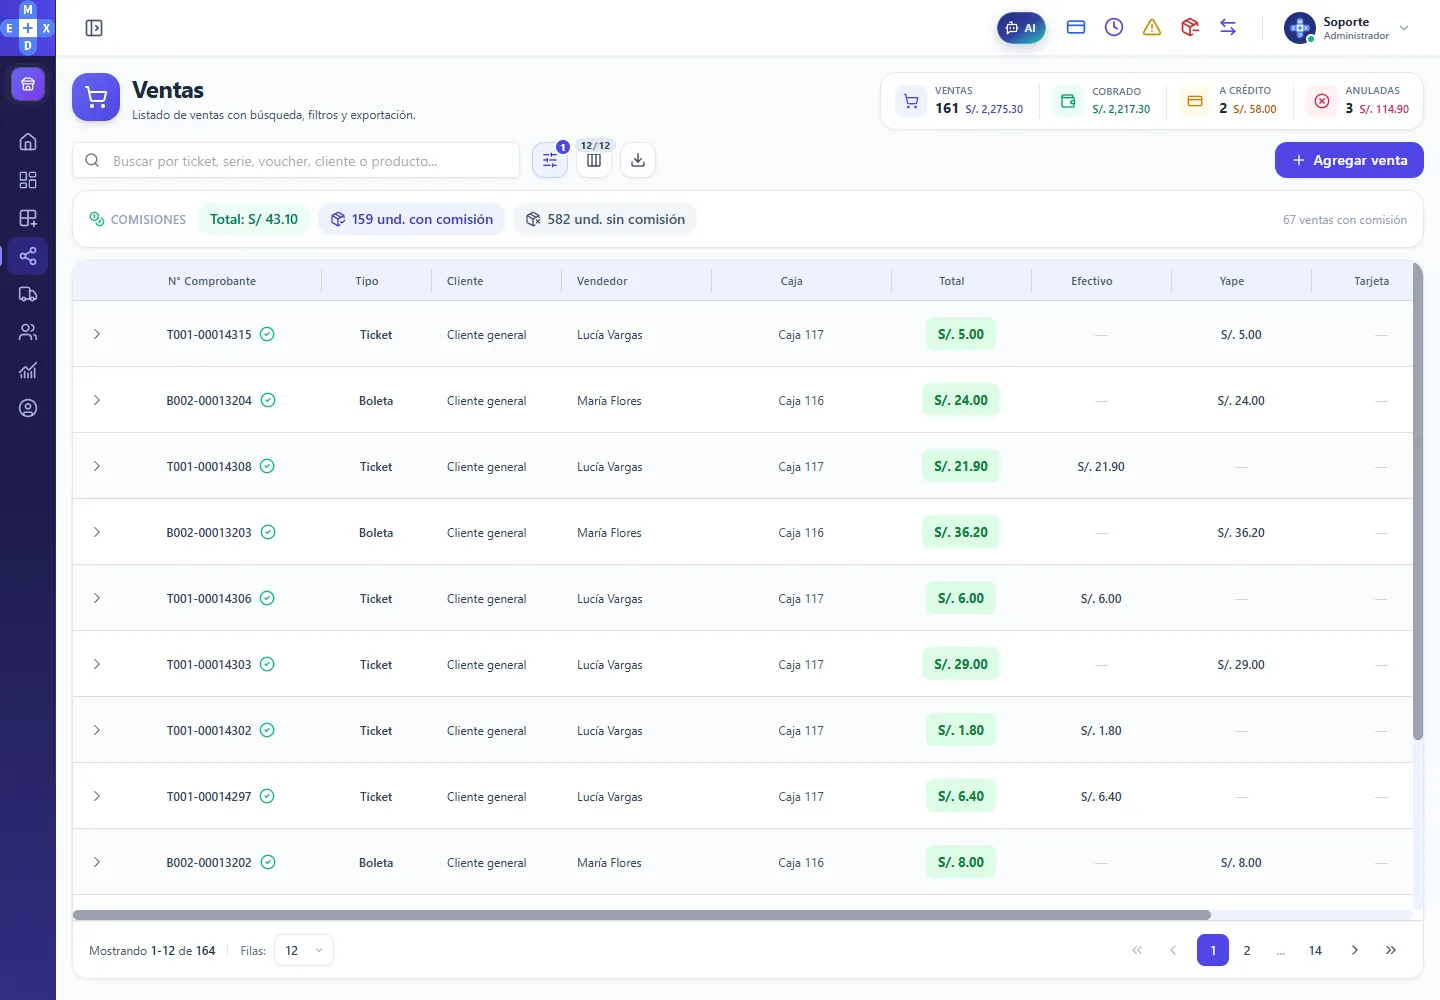
Task: Open the filters button with badge
Action: [x=550, y=160]
